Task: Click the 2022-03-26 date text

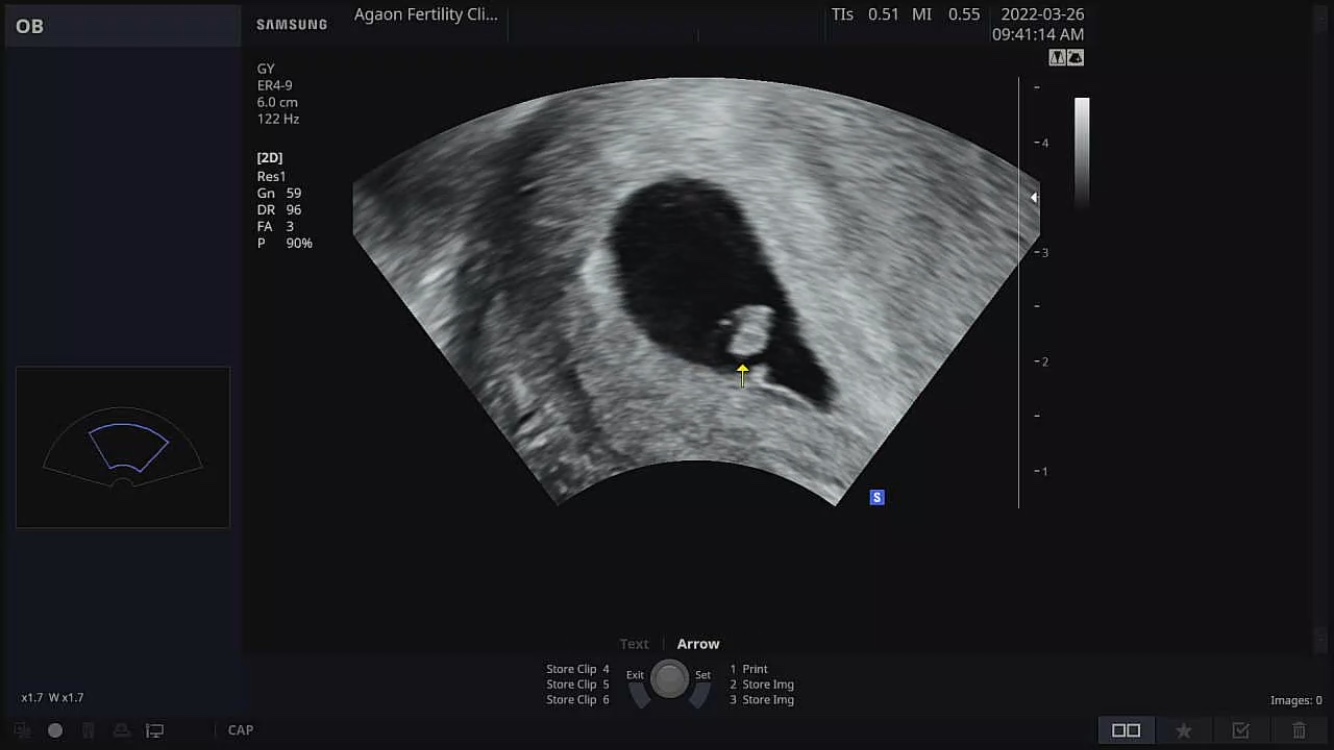Action: 1044,15
